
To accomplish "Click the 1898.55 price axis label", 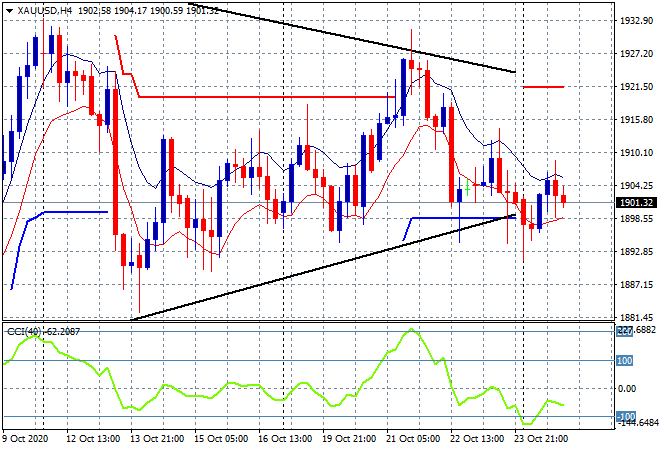I will pyautogui.click(x=636, y=219).
